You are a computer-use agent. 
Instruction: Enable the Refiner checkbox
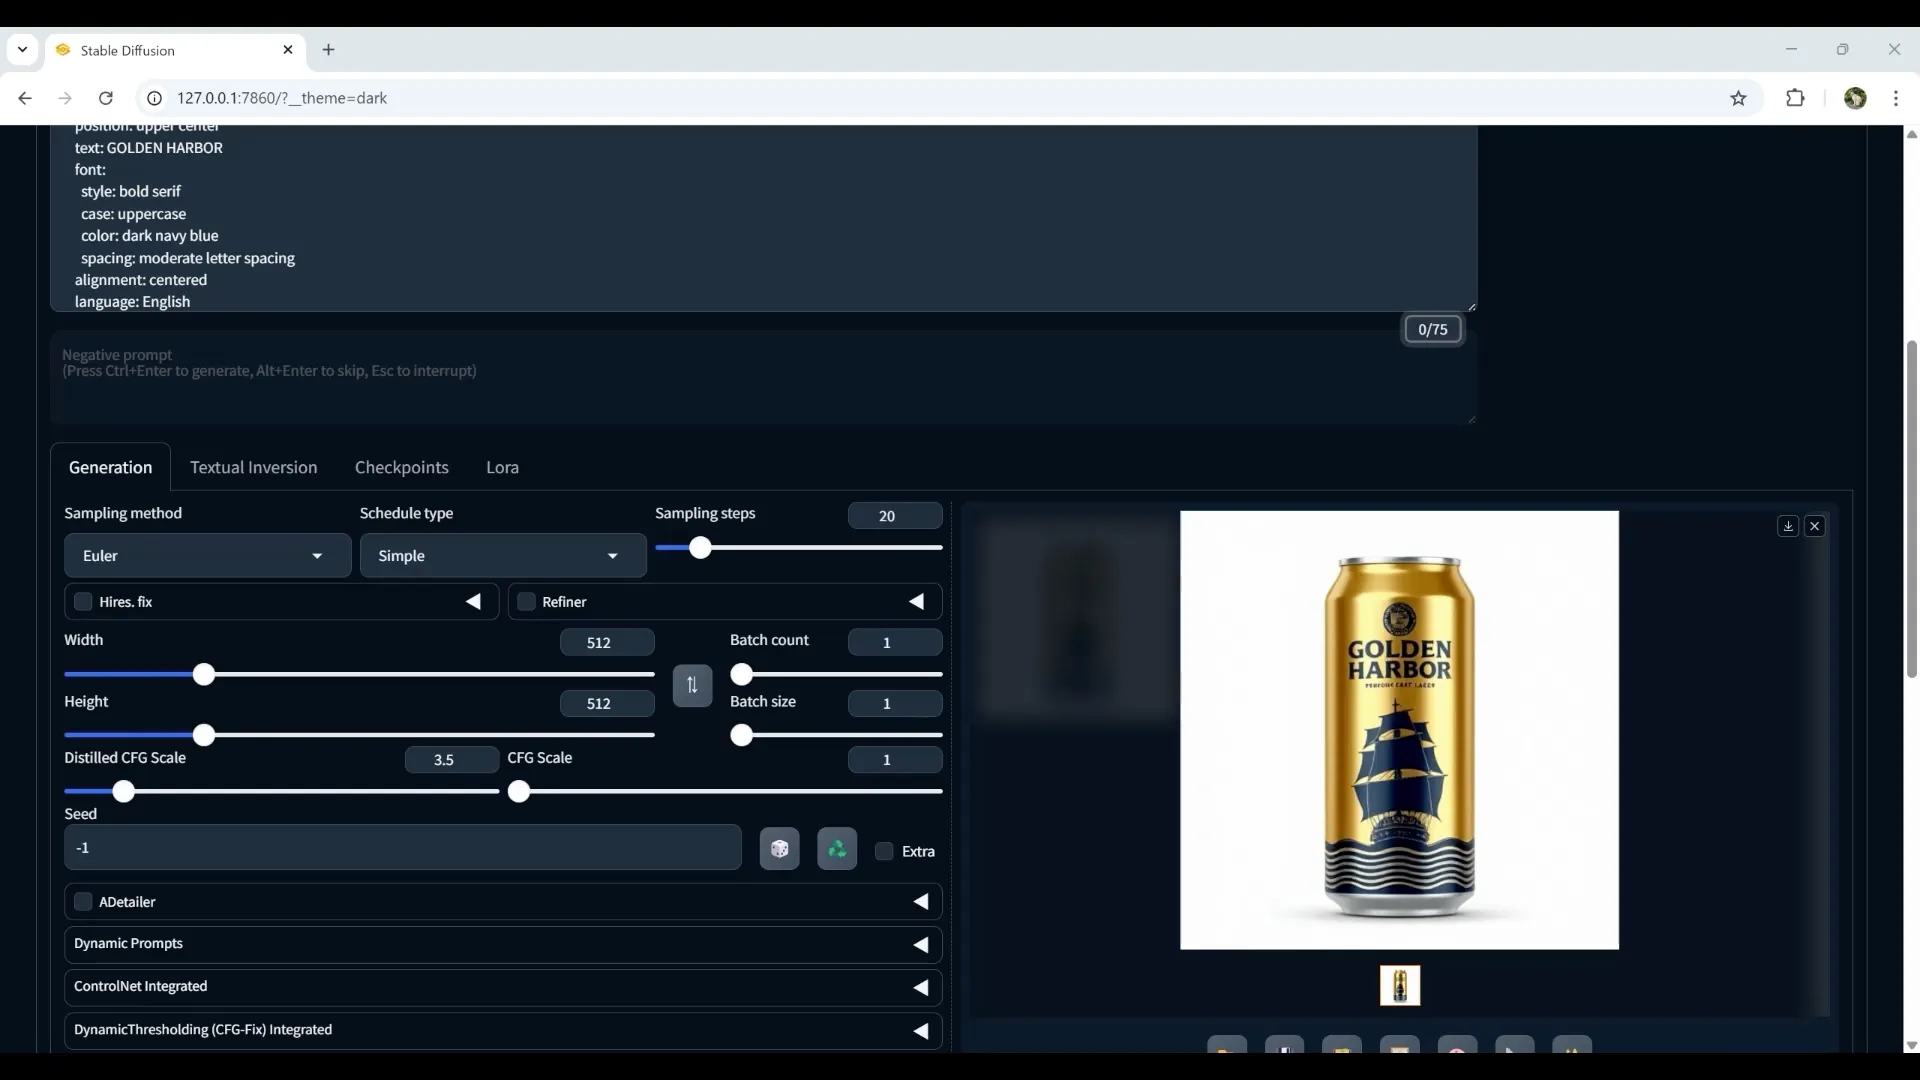click(527, 602)
